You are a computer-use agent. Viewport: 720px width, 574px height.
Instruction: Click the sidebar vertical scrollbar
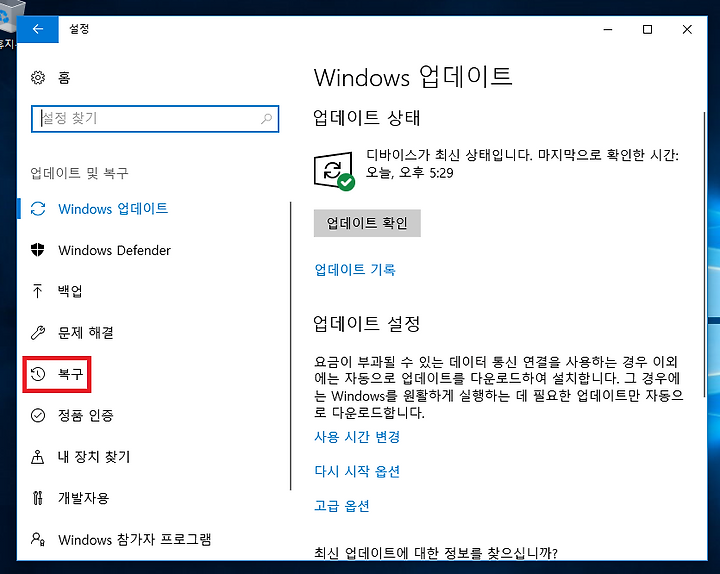(291, 346)
